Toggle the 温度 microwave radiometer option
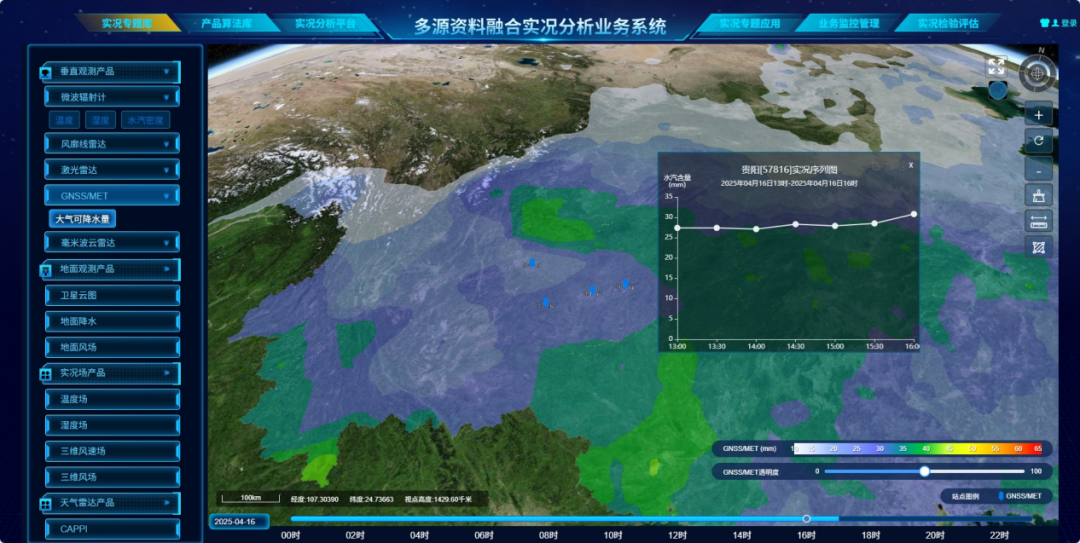Image resolution: width=1080 pixels, height=543 pixels. click(x=65, y=121)
